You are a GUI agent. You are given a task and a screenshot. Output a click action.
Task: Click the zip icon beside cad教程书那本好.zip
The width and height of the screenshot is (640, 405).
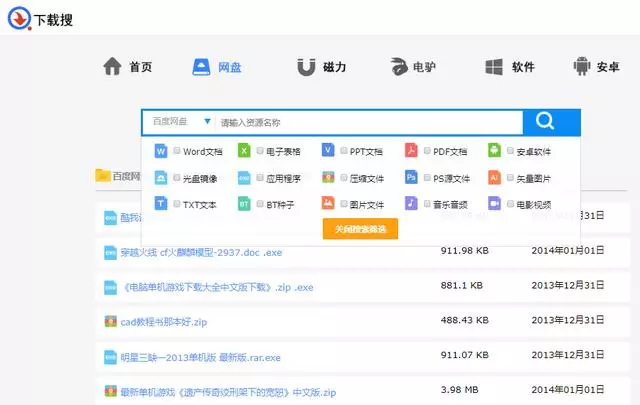111,322
